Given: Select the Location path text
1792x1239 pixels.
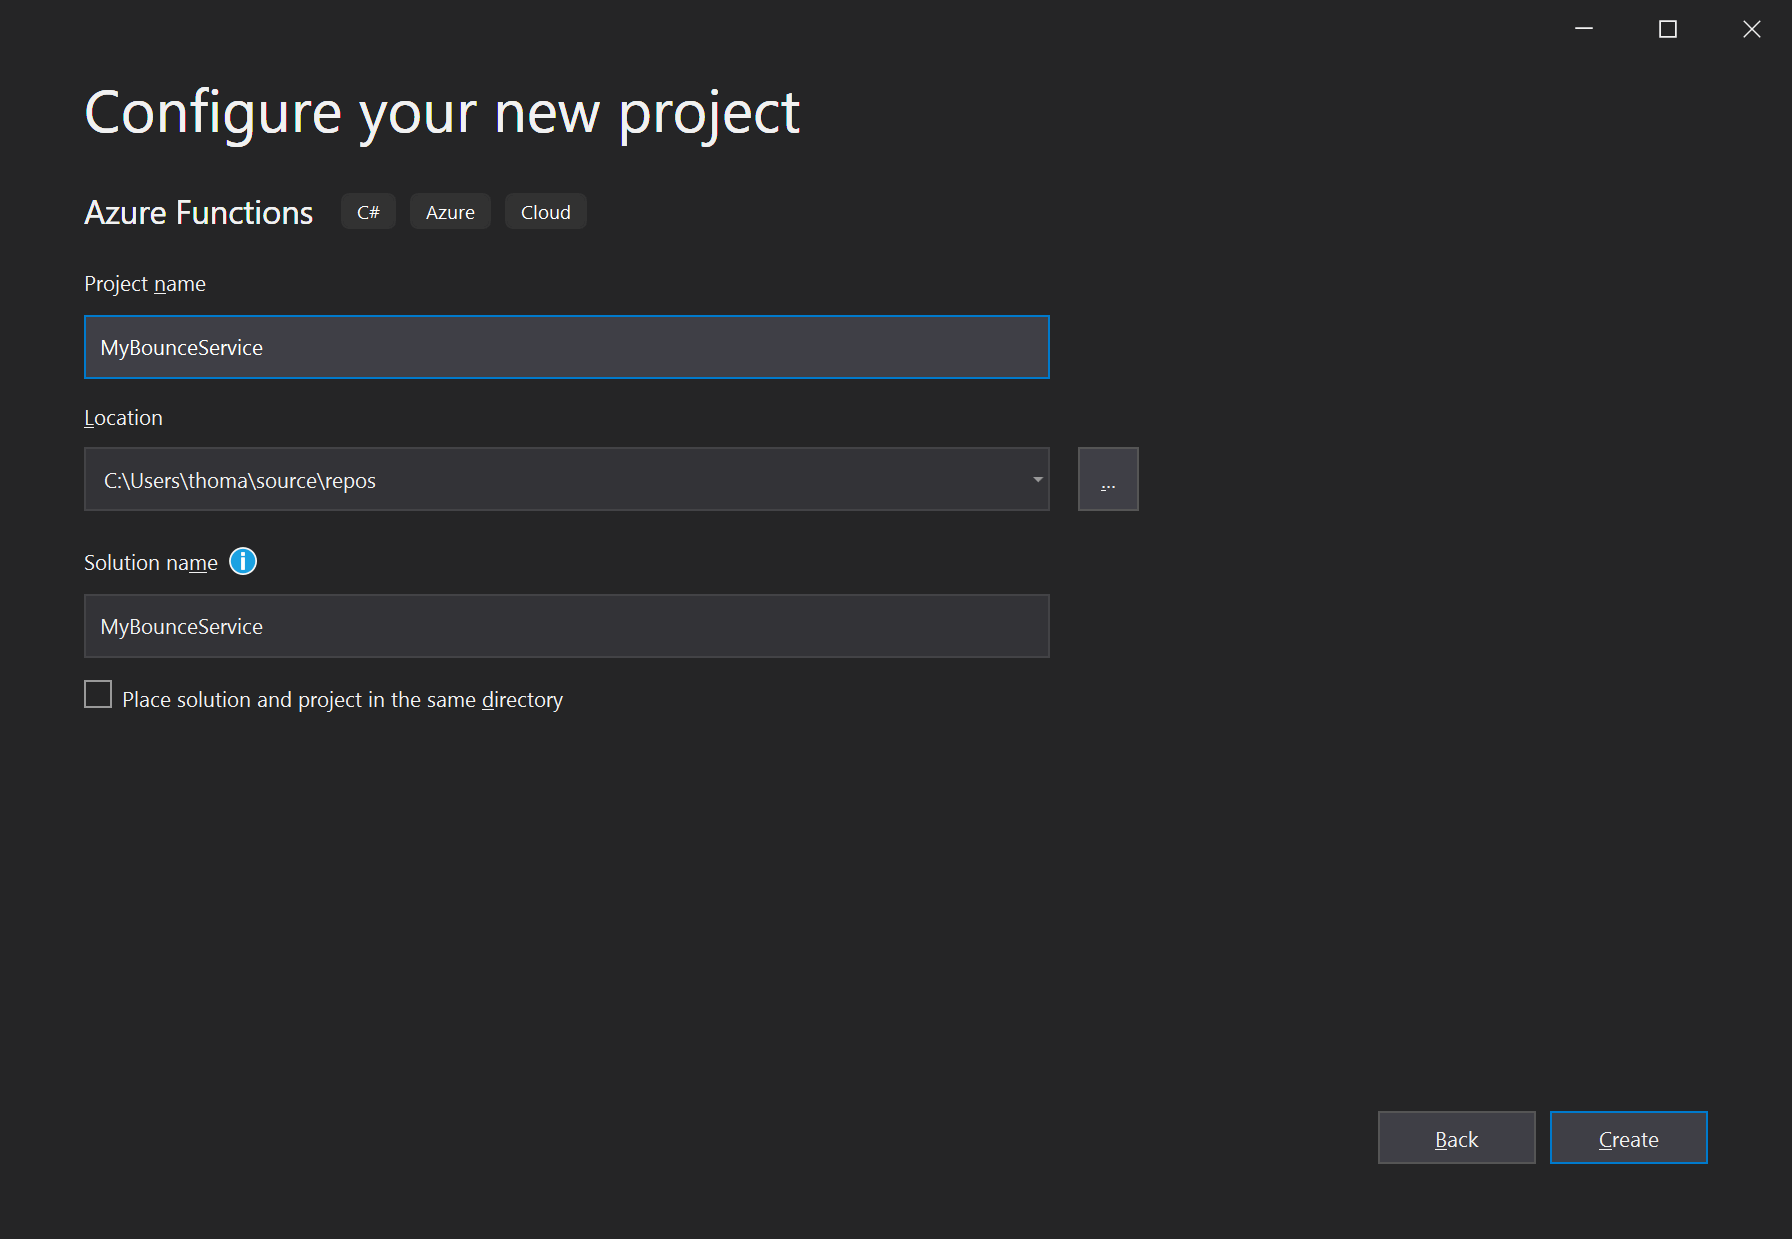Looking at the screenshot, I should point(400,479).
